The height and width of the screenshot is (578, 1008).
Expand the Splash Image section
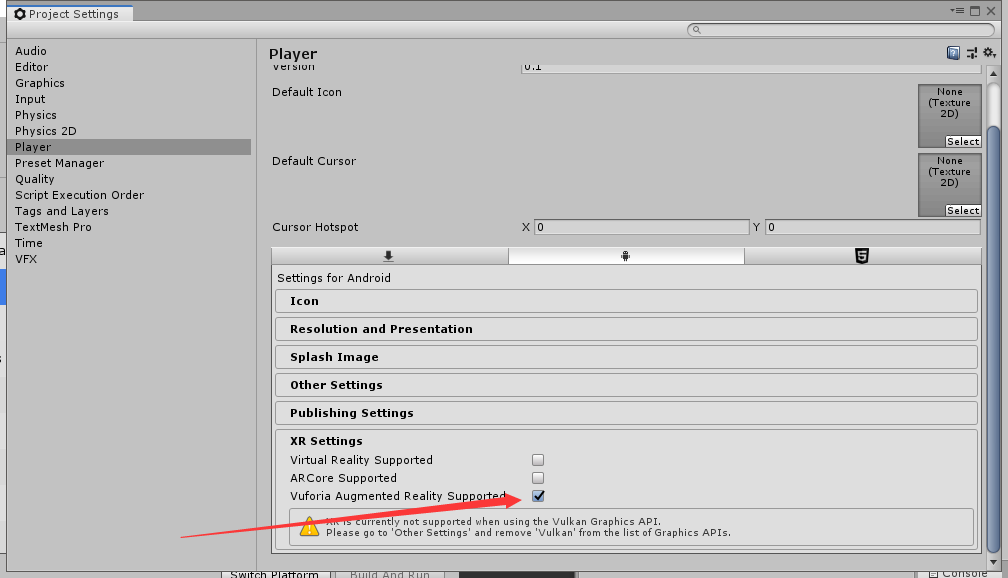[x=626, y=357]
